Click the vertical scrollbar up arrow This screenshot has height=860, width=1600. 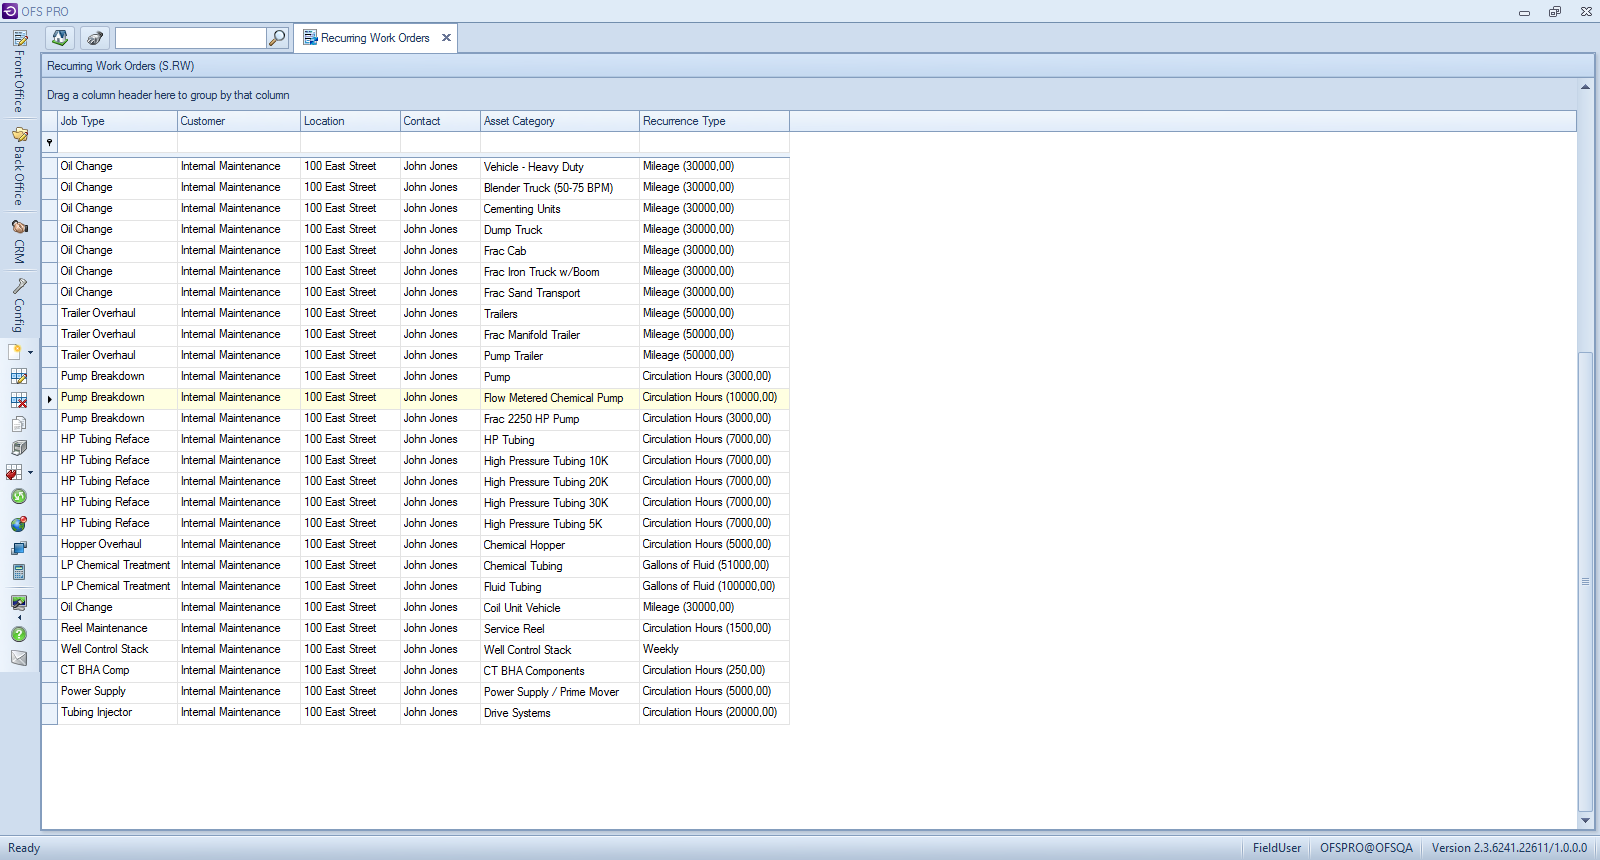click(1585, 87)
